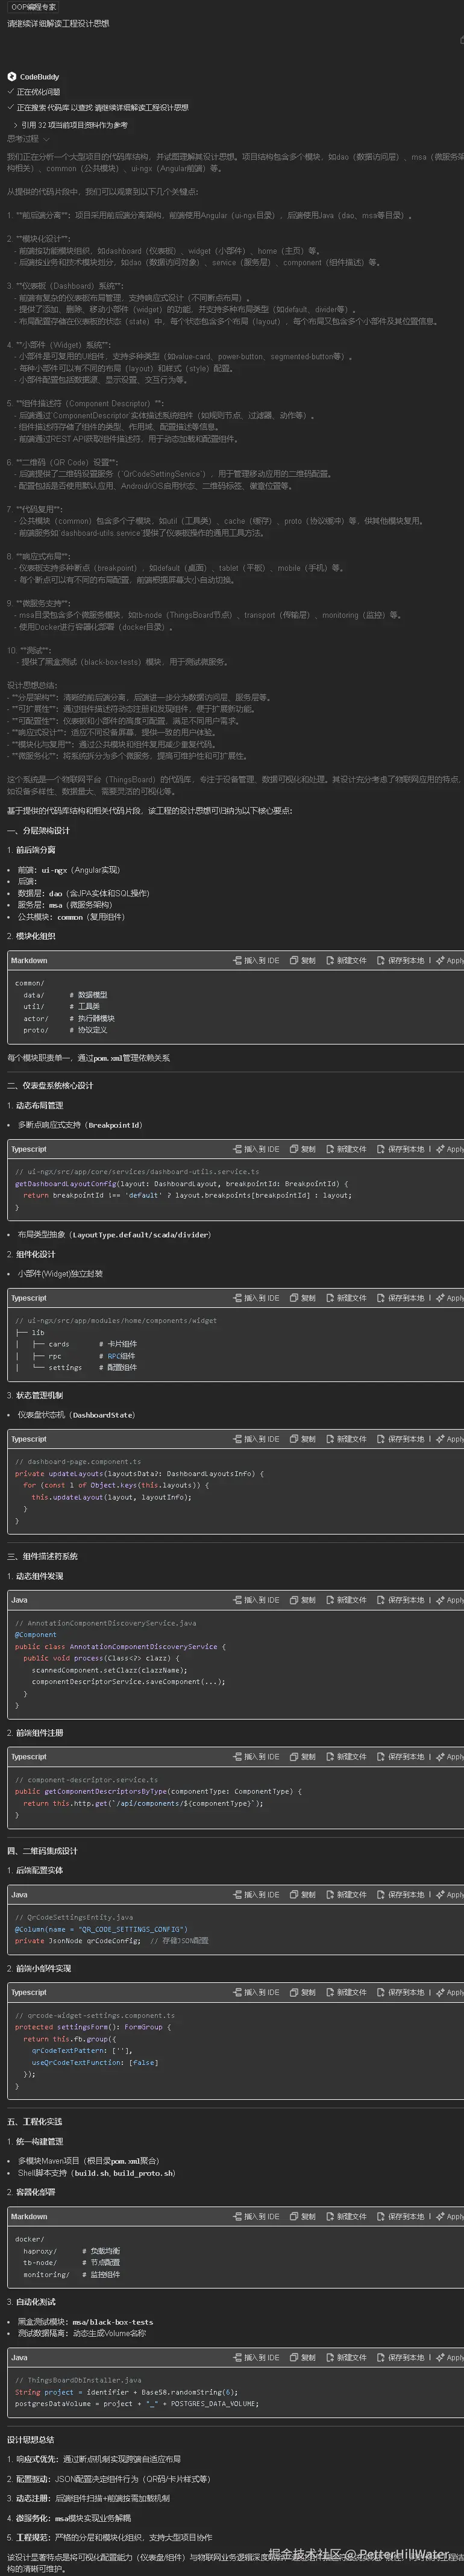Expand the 引用 32 项 reference list chevron
The image size is (464, 2576).
[x=15, y=125]
